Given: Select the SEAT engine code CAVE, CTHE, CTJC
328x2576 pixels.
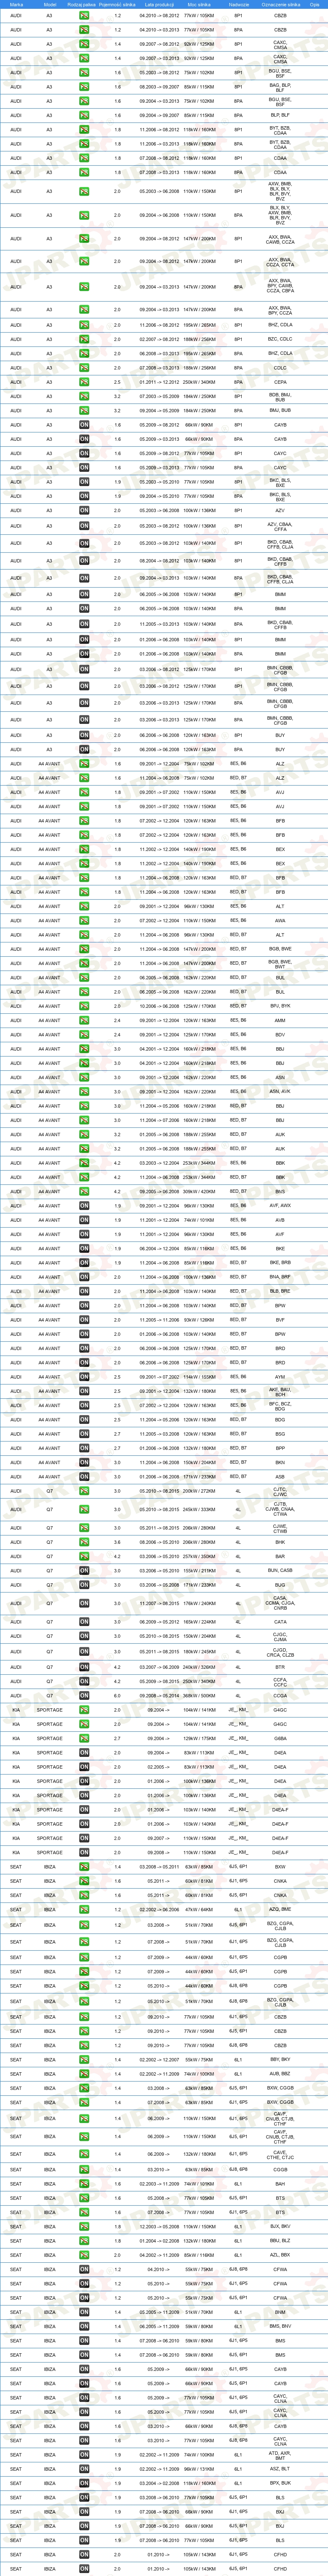Looking at the screenshot, I should point(280,2155).
